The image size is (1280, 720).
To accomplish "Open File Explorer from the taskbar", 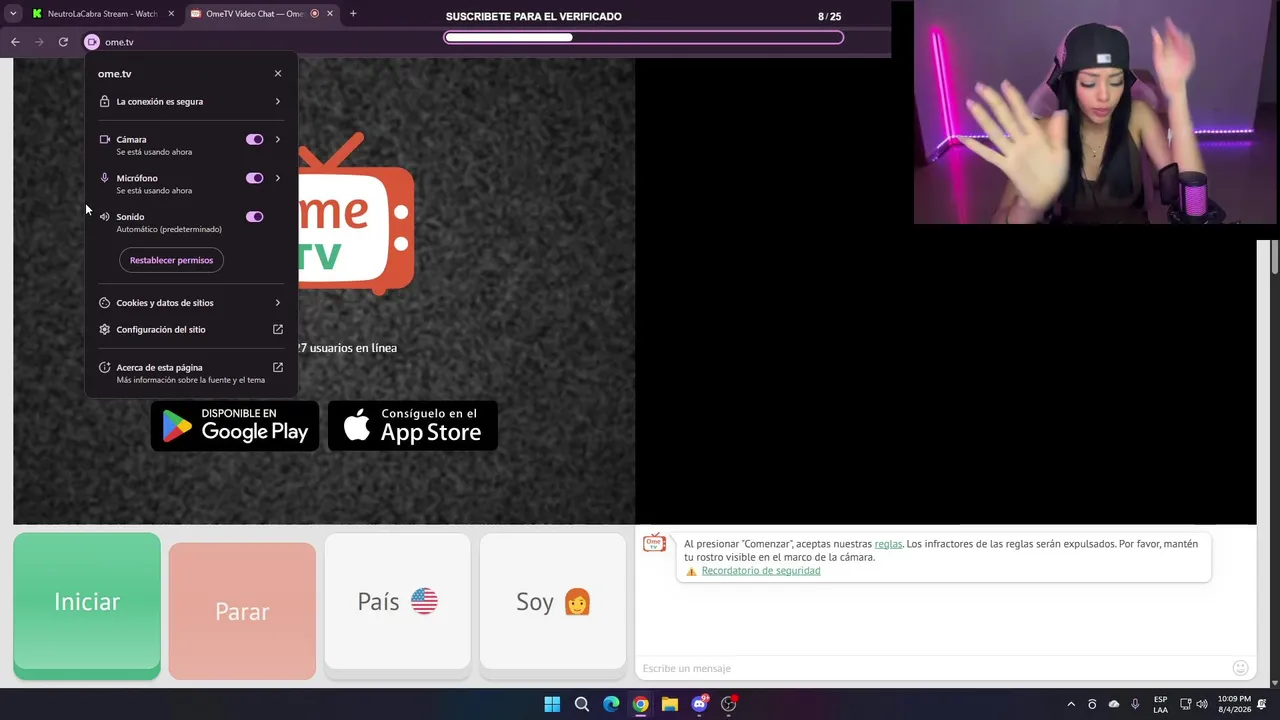I will pyautogui.click(x=670, y=704).
